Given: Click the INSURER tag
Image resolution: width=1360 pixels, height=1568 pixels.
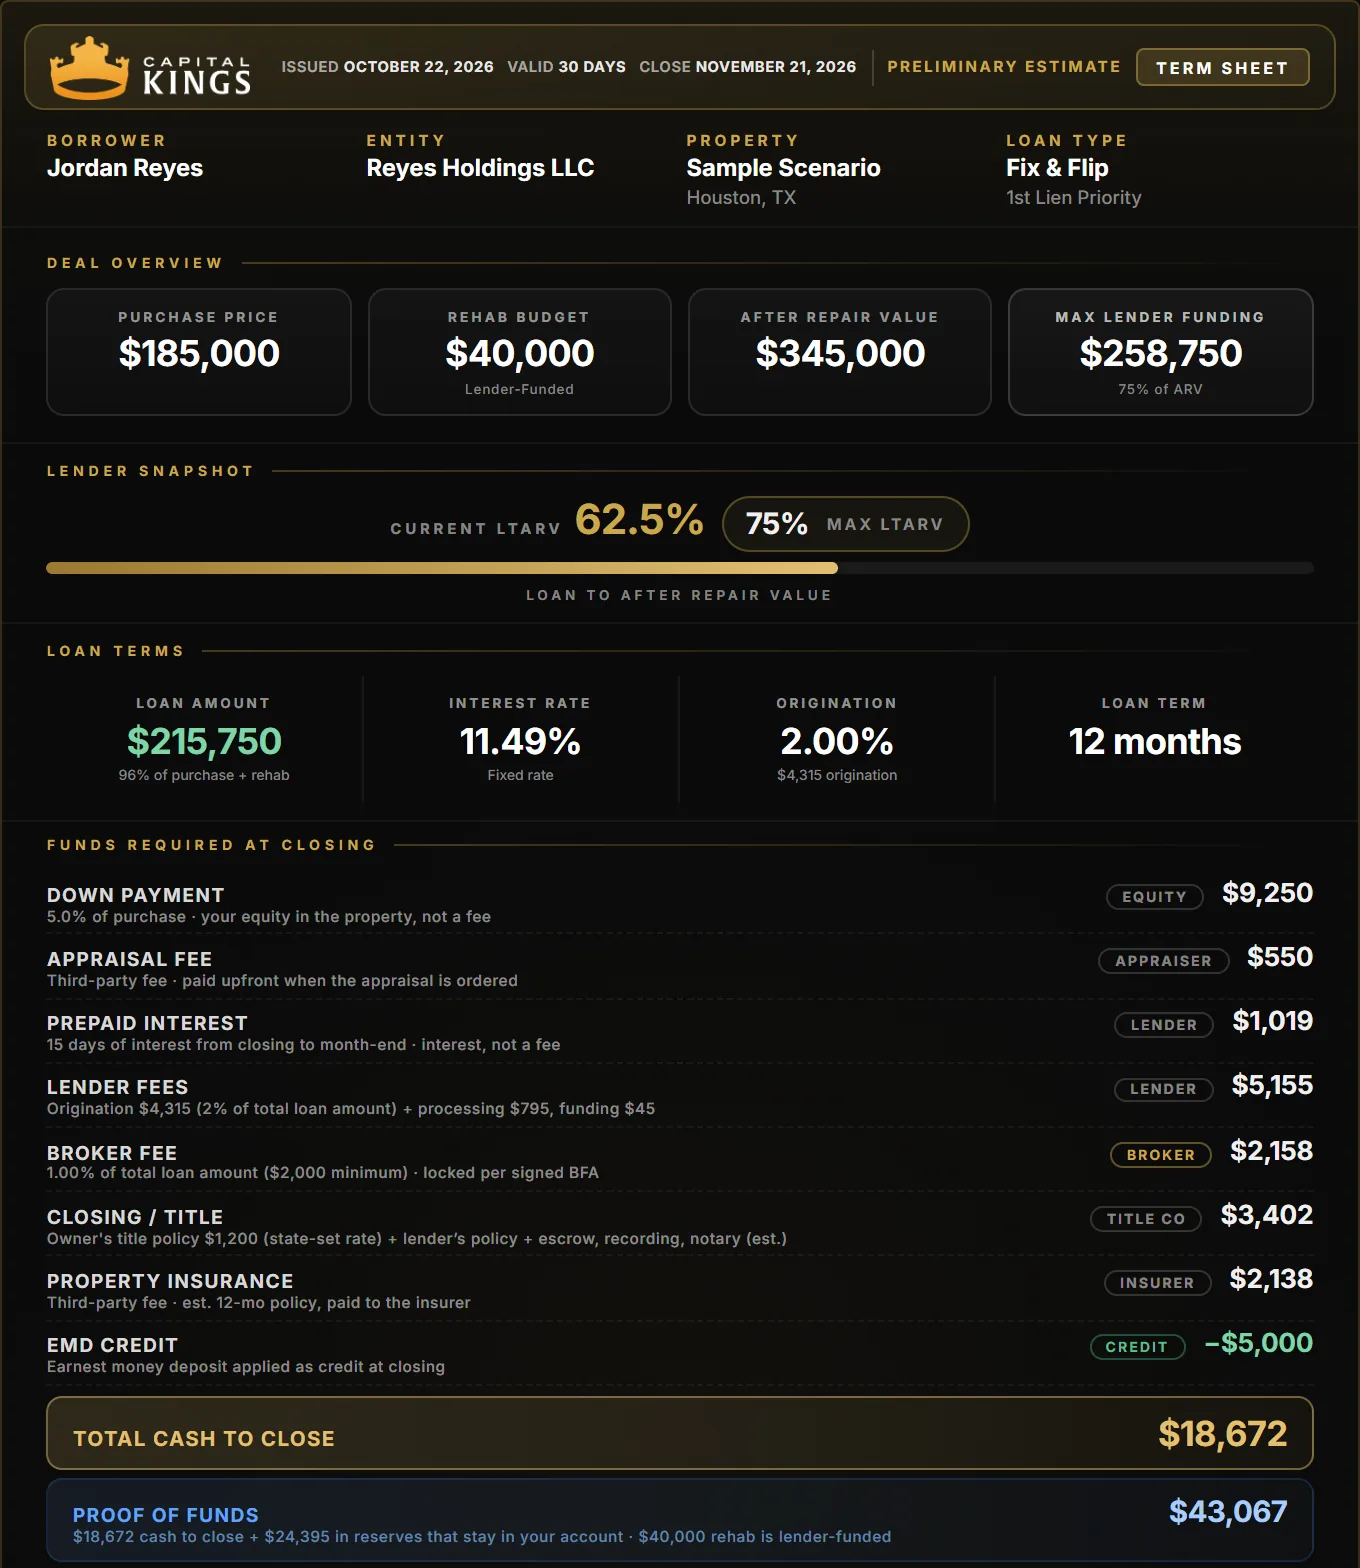Looking at the screenshot, I should pos(1157,1283).
